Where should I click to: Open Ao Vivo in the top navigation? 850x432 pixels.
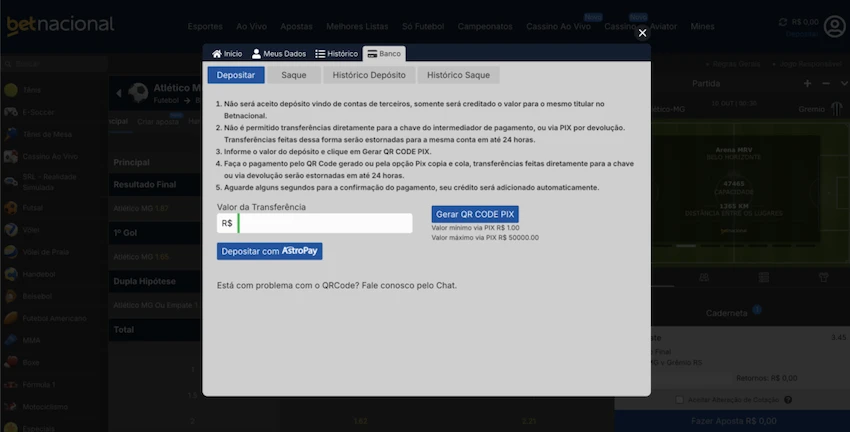pos(252,26)
